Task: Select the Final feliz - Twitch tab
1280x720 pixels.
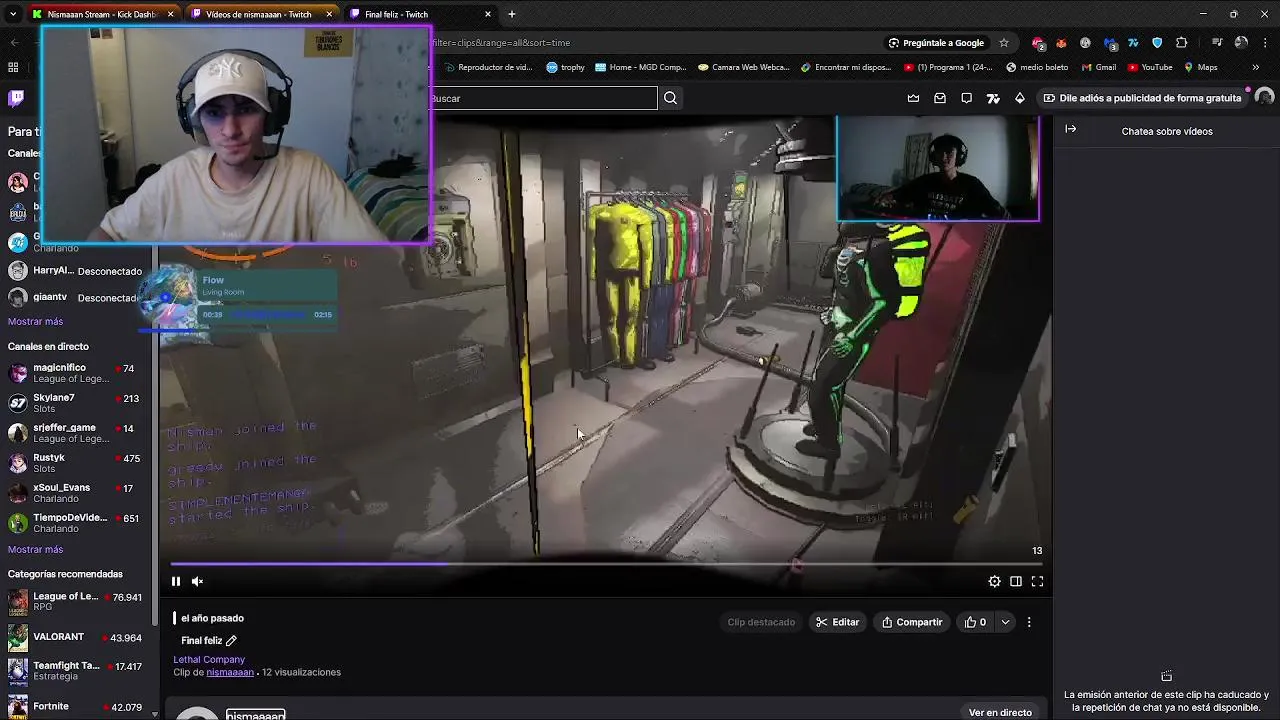Action: pyautogui.click(x=420, y=14)
